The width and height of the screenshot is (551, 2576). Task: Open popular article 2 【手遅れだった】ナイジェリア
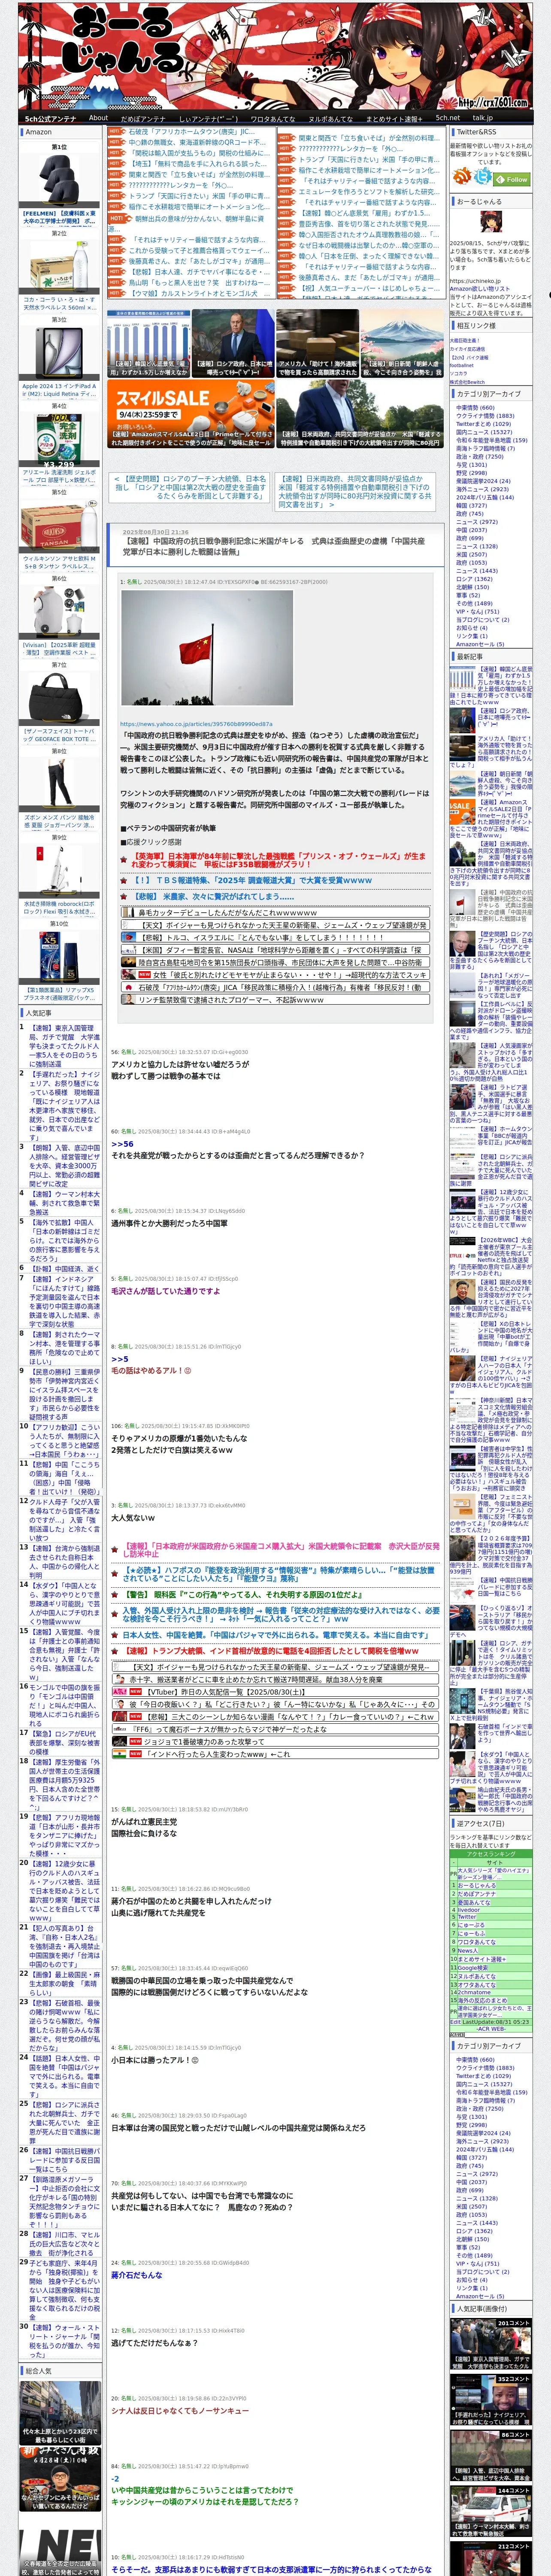64,1106
